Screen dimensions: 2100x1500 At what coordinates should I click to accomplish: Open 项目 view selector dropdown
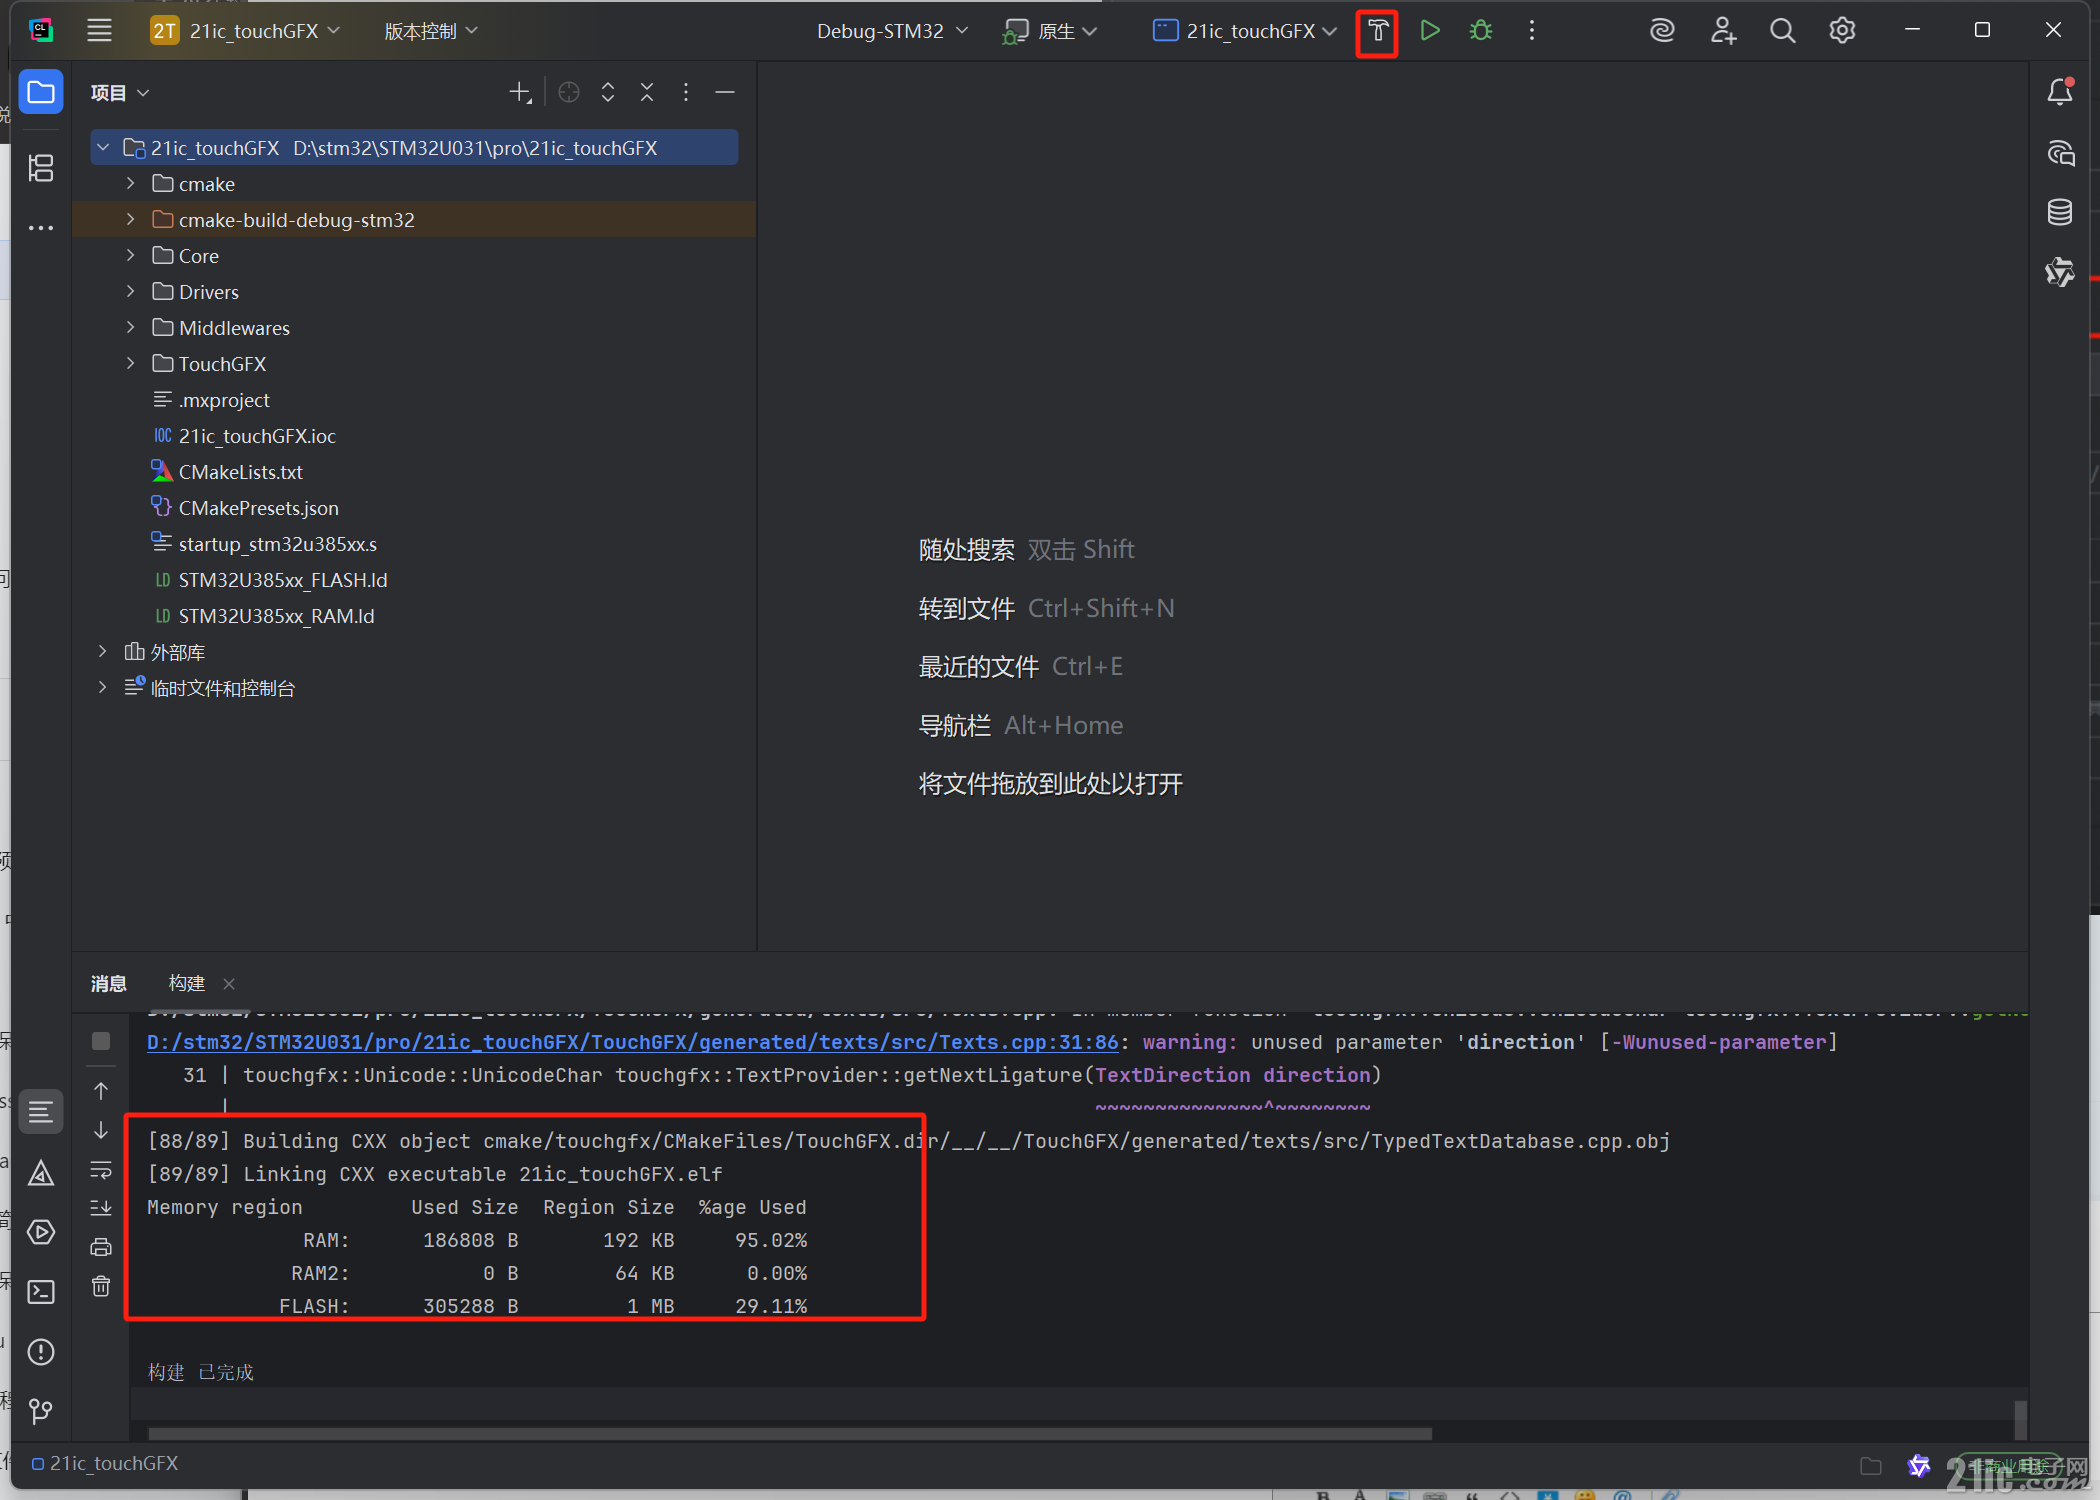click(x=120, y=93)
